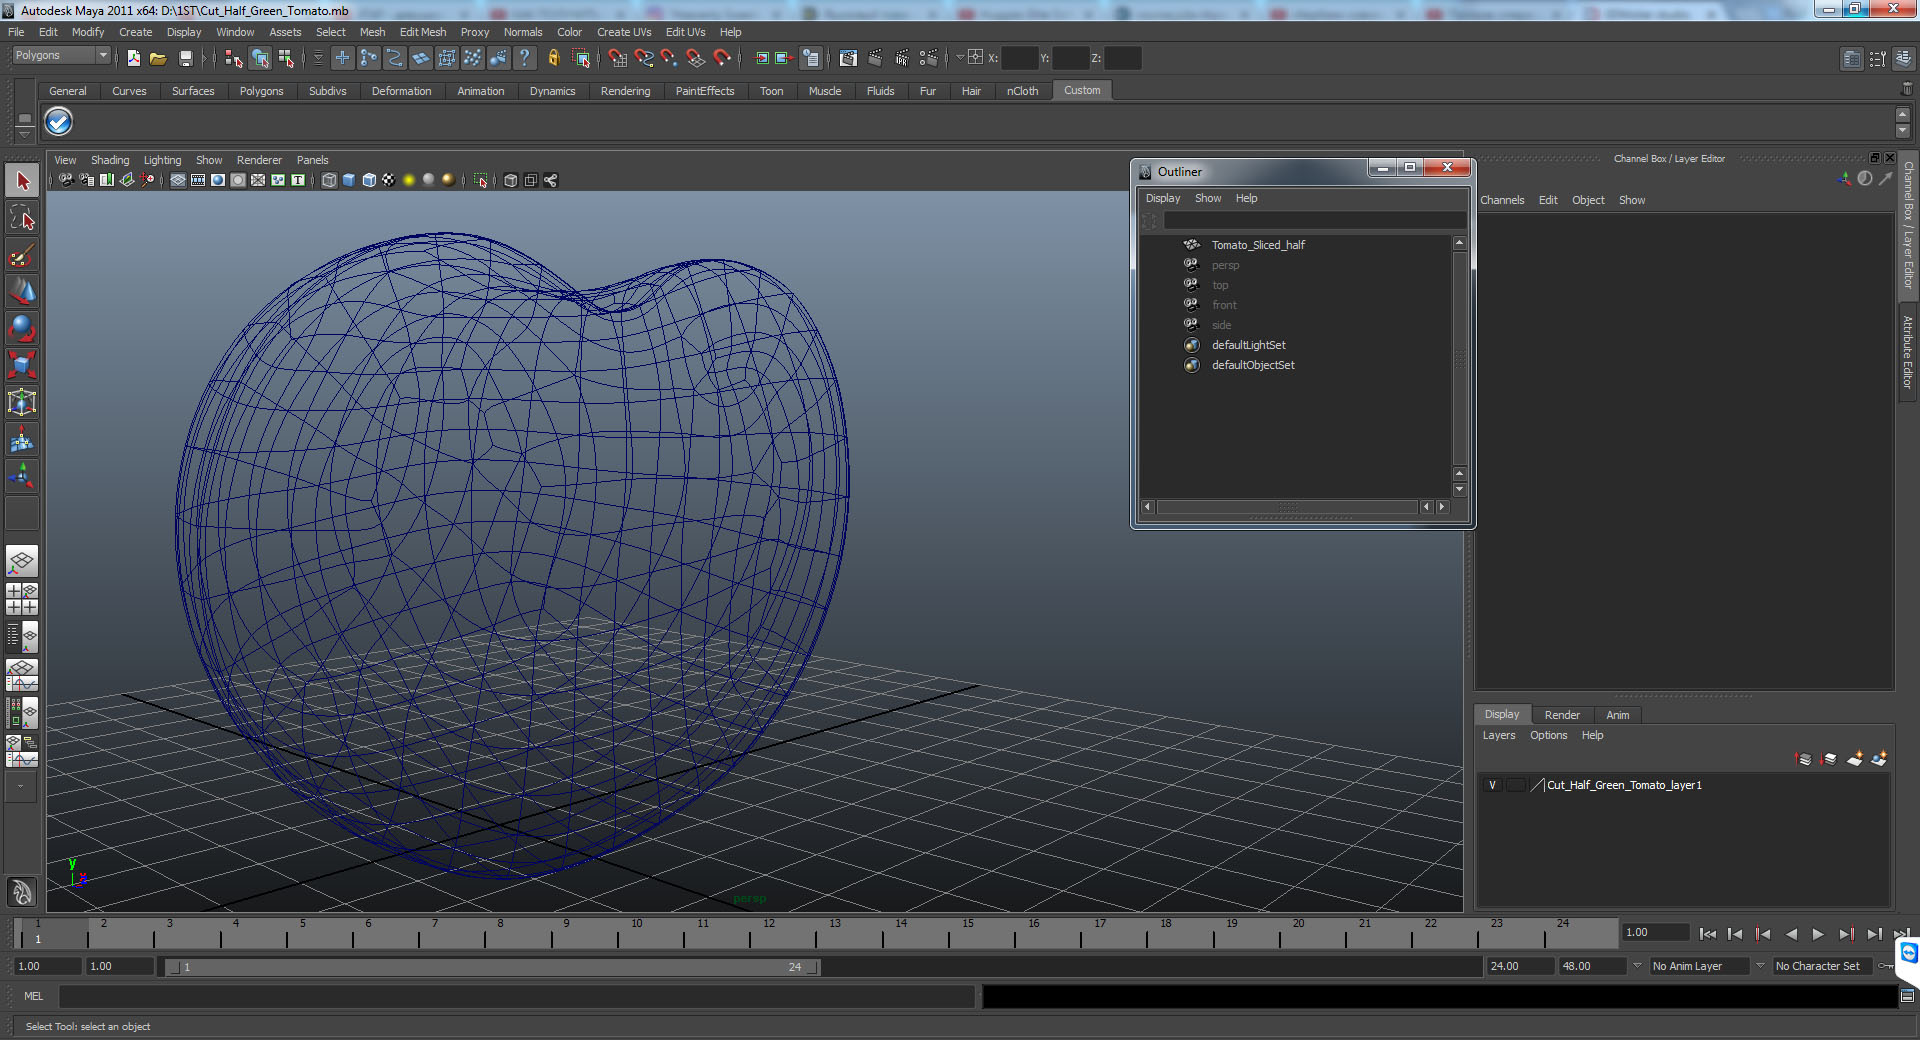Click the Snap to curves magnet icon
Screen dimensions: 1920x1040
[644, 58]
